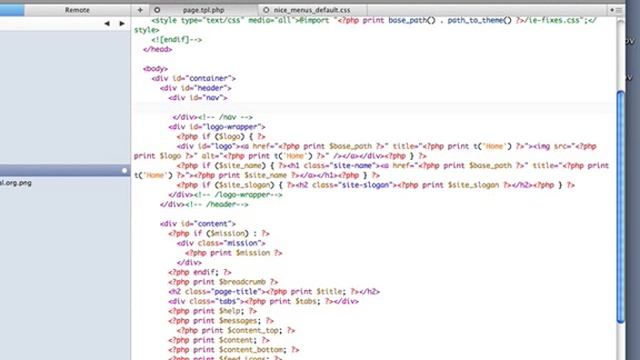Click the </div><!-- /header--> line
The height and width of the screenshot is (360, 640).
point(204,204)
